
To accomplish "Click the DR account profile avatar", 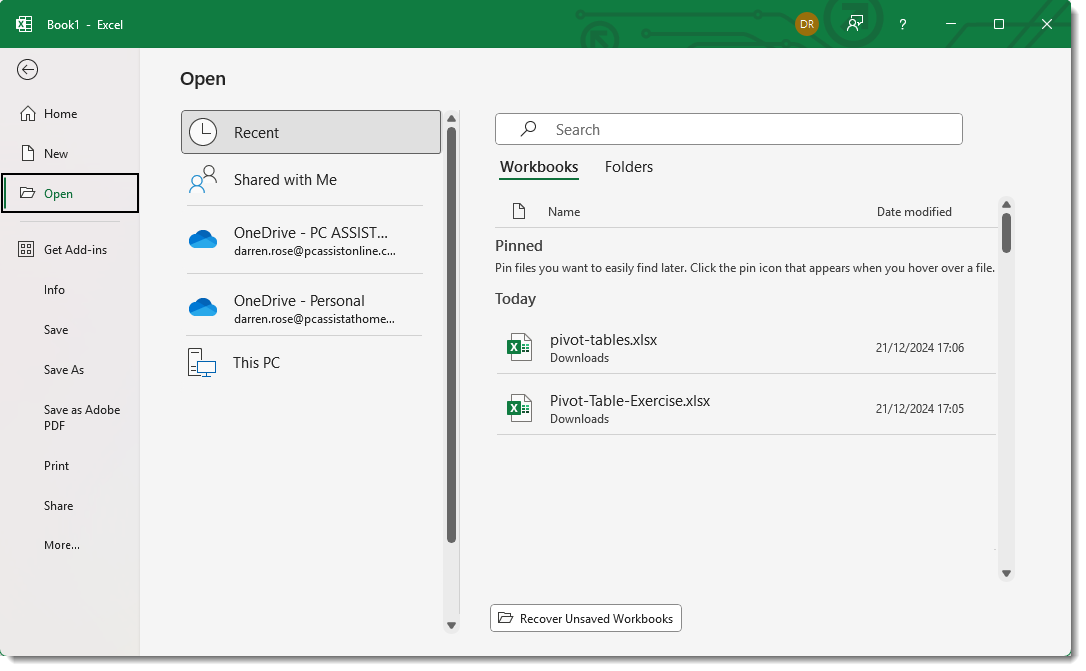I will pyautogui.click(x=806, y=24).
